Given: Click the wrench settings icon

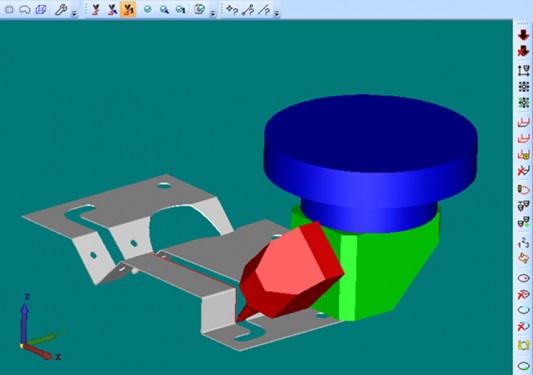Looking at the screenshot, I should pyautogui.click(x=61, y=10).
